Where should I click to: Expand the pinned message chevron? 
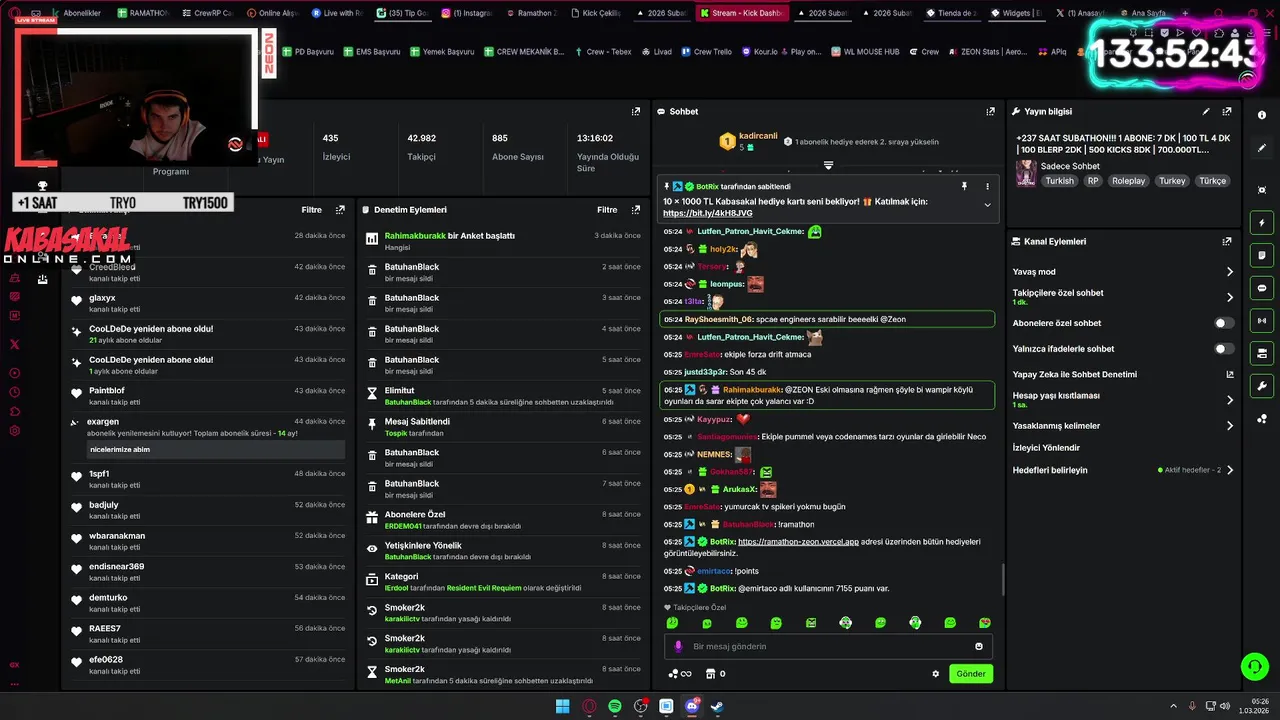pos(987,205)
